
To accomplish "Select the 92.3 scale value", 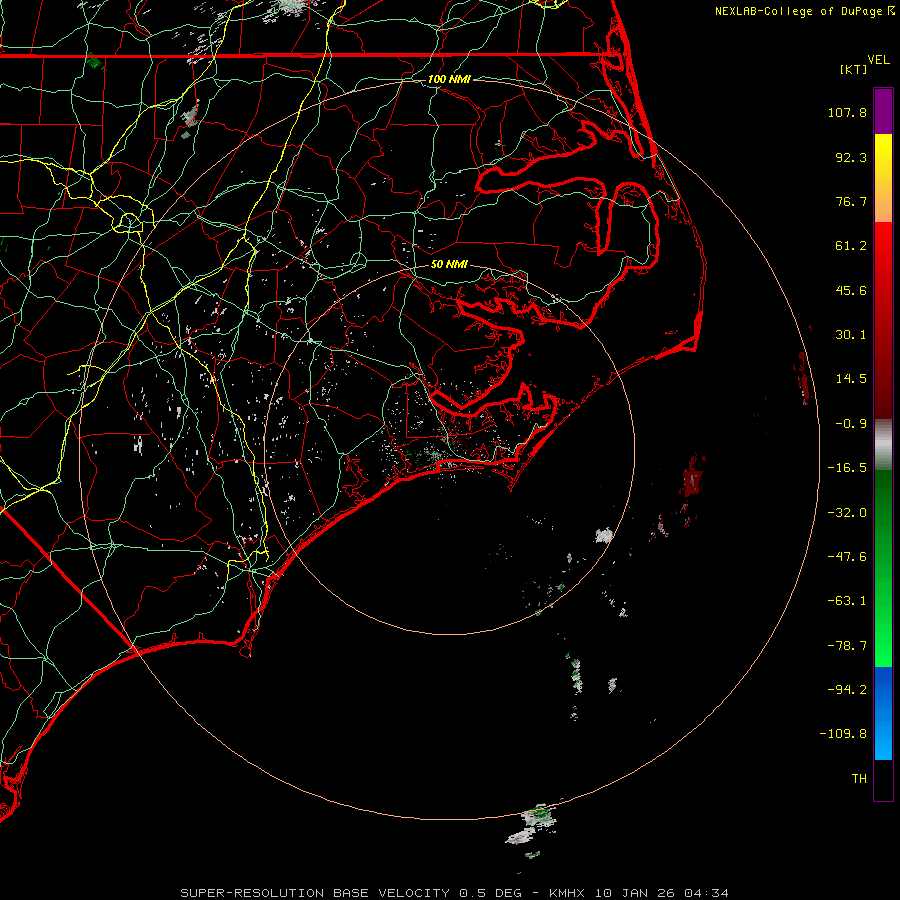I will [x=851, y=157].
